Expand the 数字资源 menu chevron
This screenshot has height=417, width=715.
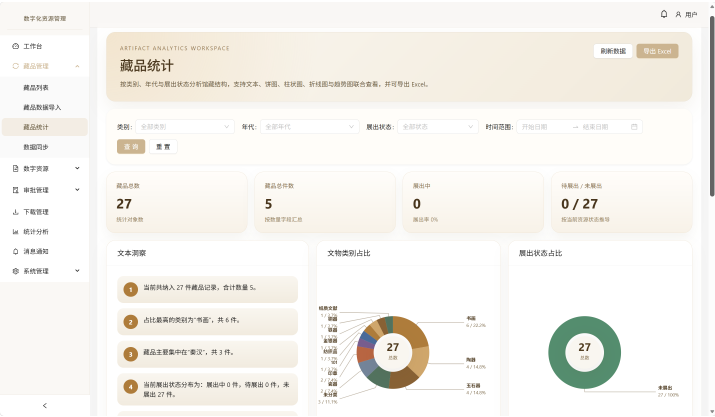(77, 168)
